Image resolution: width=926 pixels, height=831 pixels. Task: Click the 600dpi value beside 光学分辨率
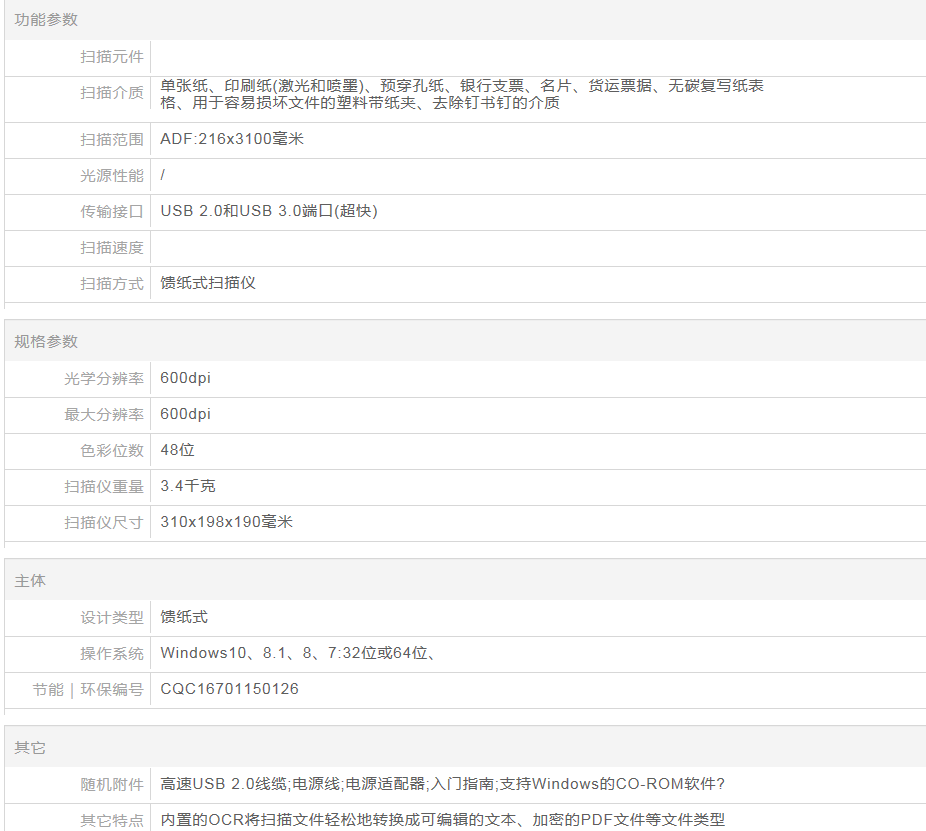click(x=186, y=378)
